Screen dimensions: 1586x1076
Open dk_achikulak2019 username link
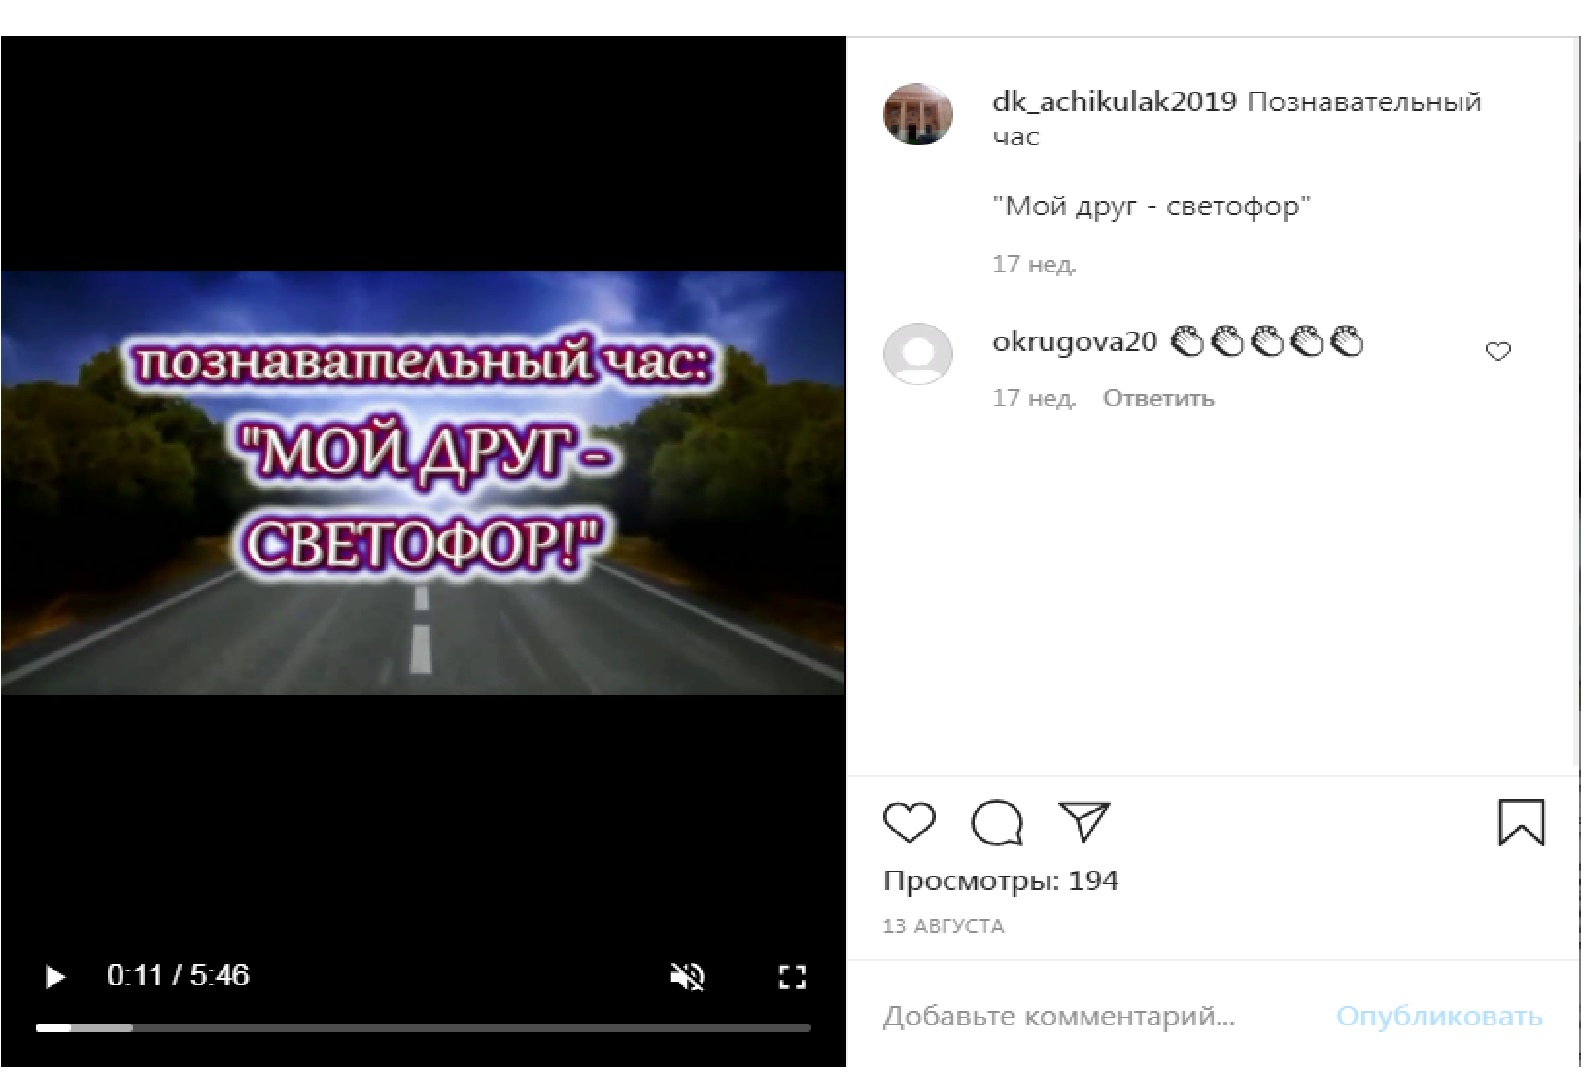[x=1114, y=102]
